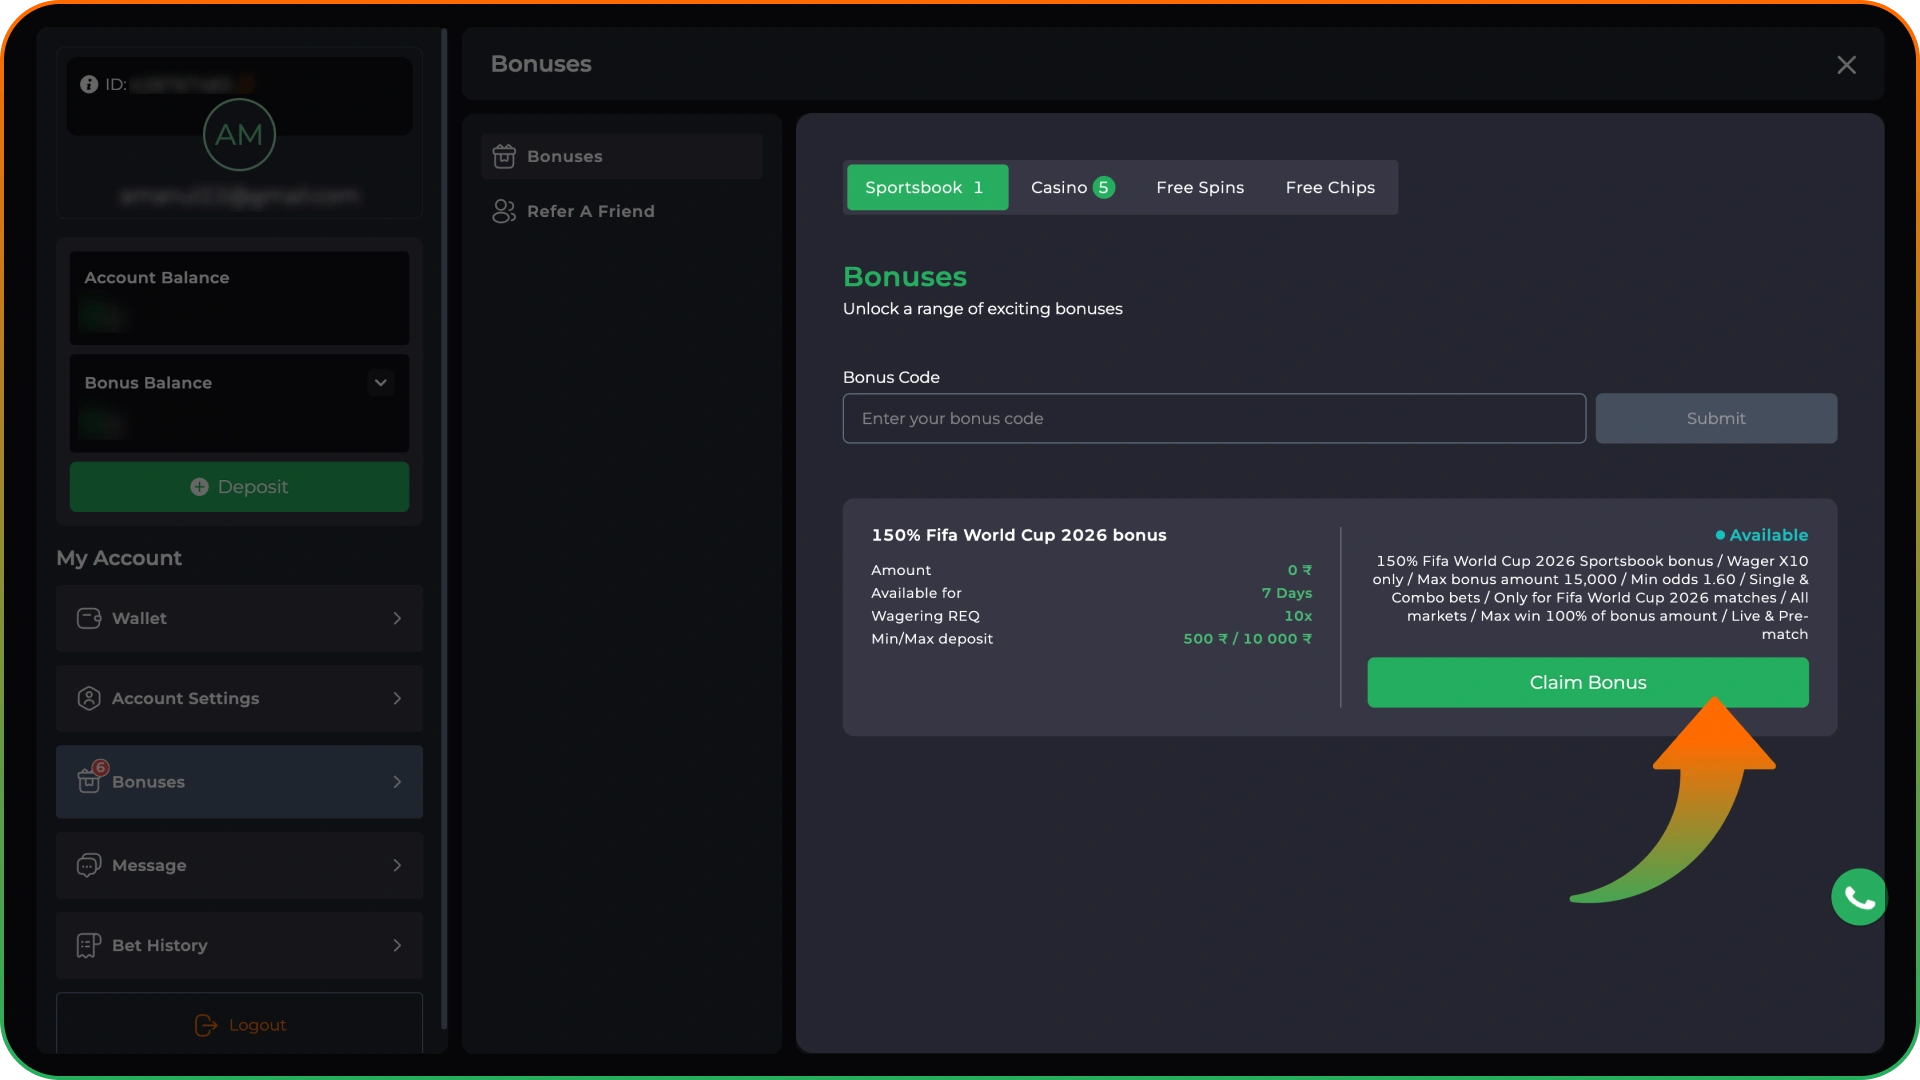Click the 500 ₹ / 10 000 ₹ deposit value

1248,640
